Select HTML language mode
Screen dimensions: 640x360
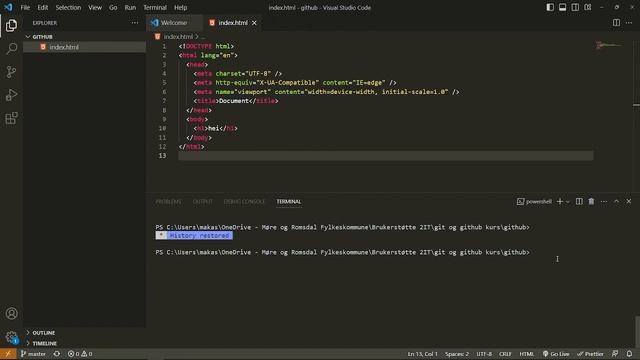(527, 354)
